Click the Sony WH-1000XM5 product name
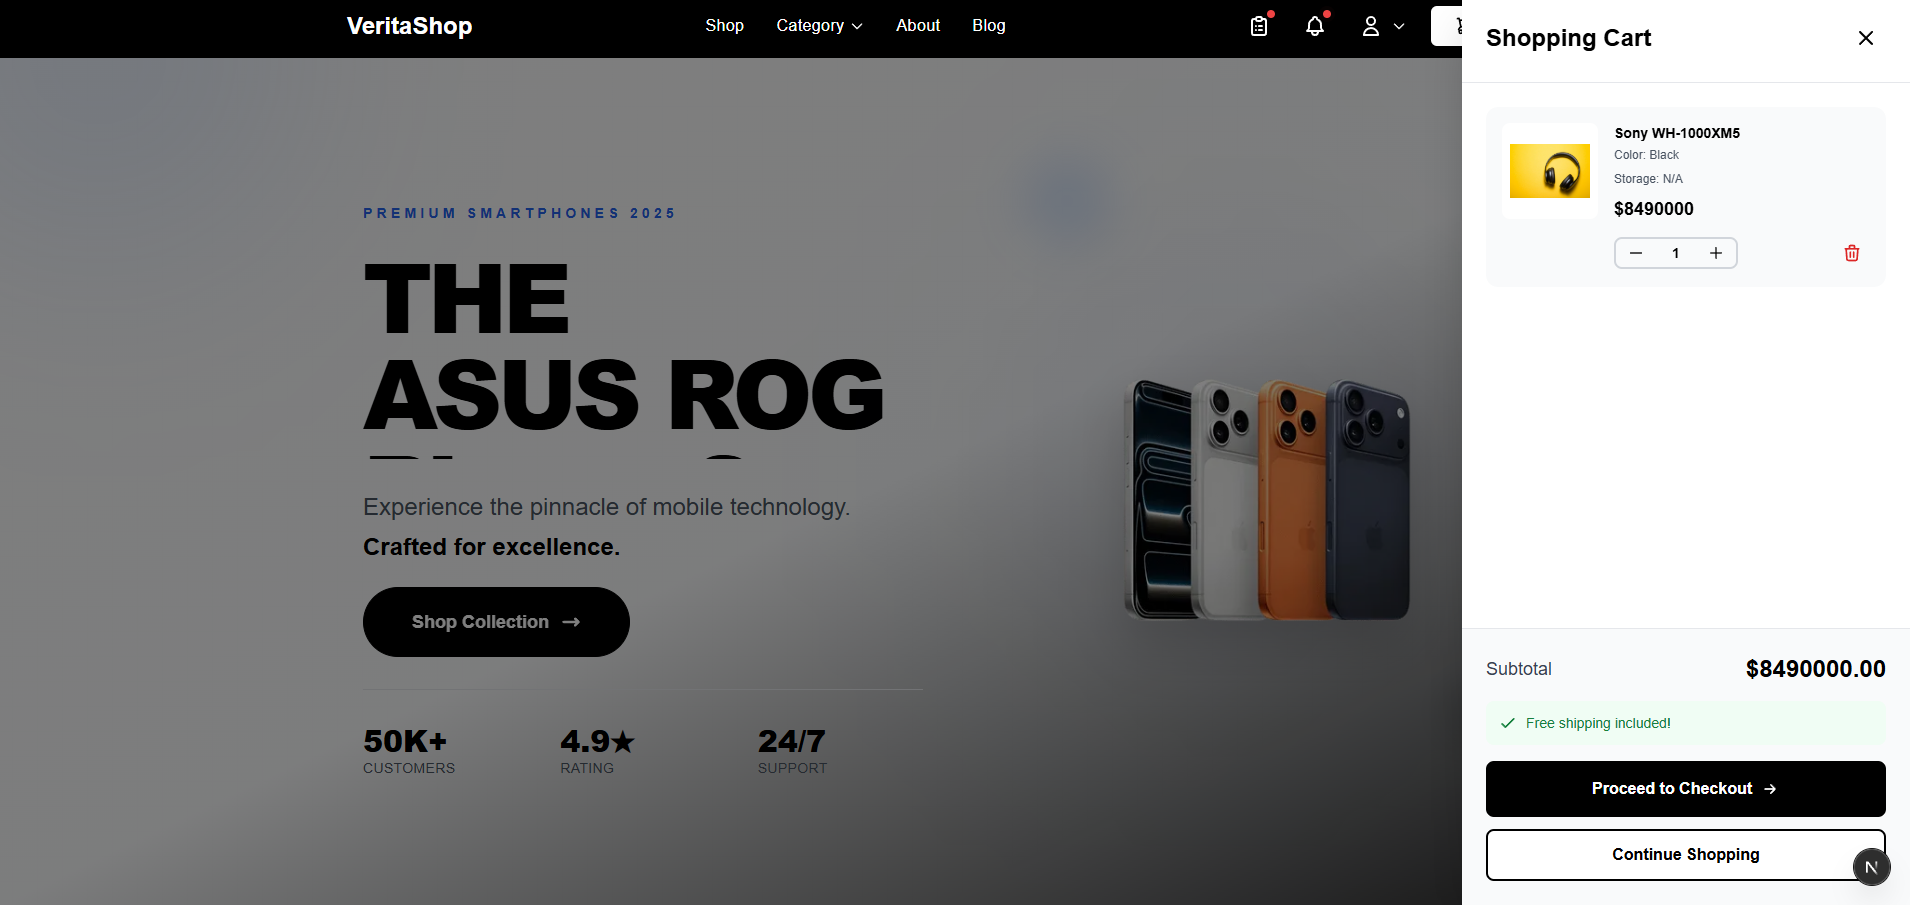1910x905 pixels. [x=1677, y=133]
